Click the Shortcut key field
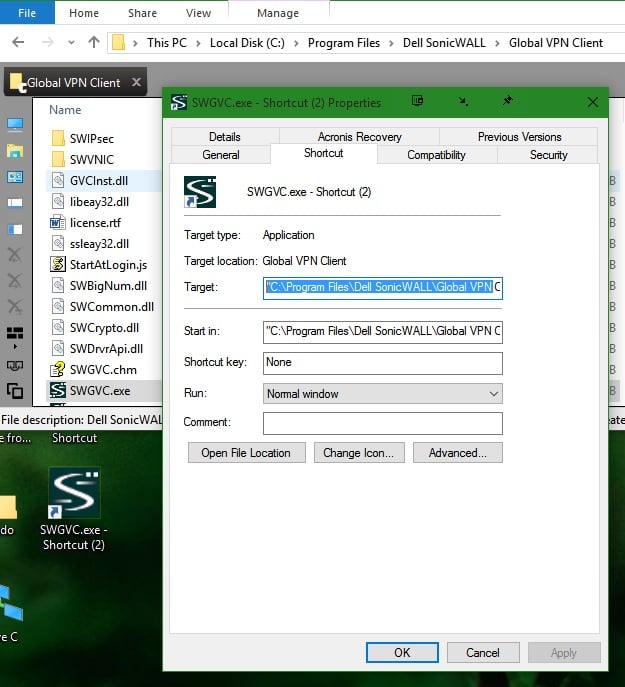This screenshot has width=625, height=687. (383, 363)
